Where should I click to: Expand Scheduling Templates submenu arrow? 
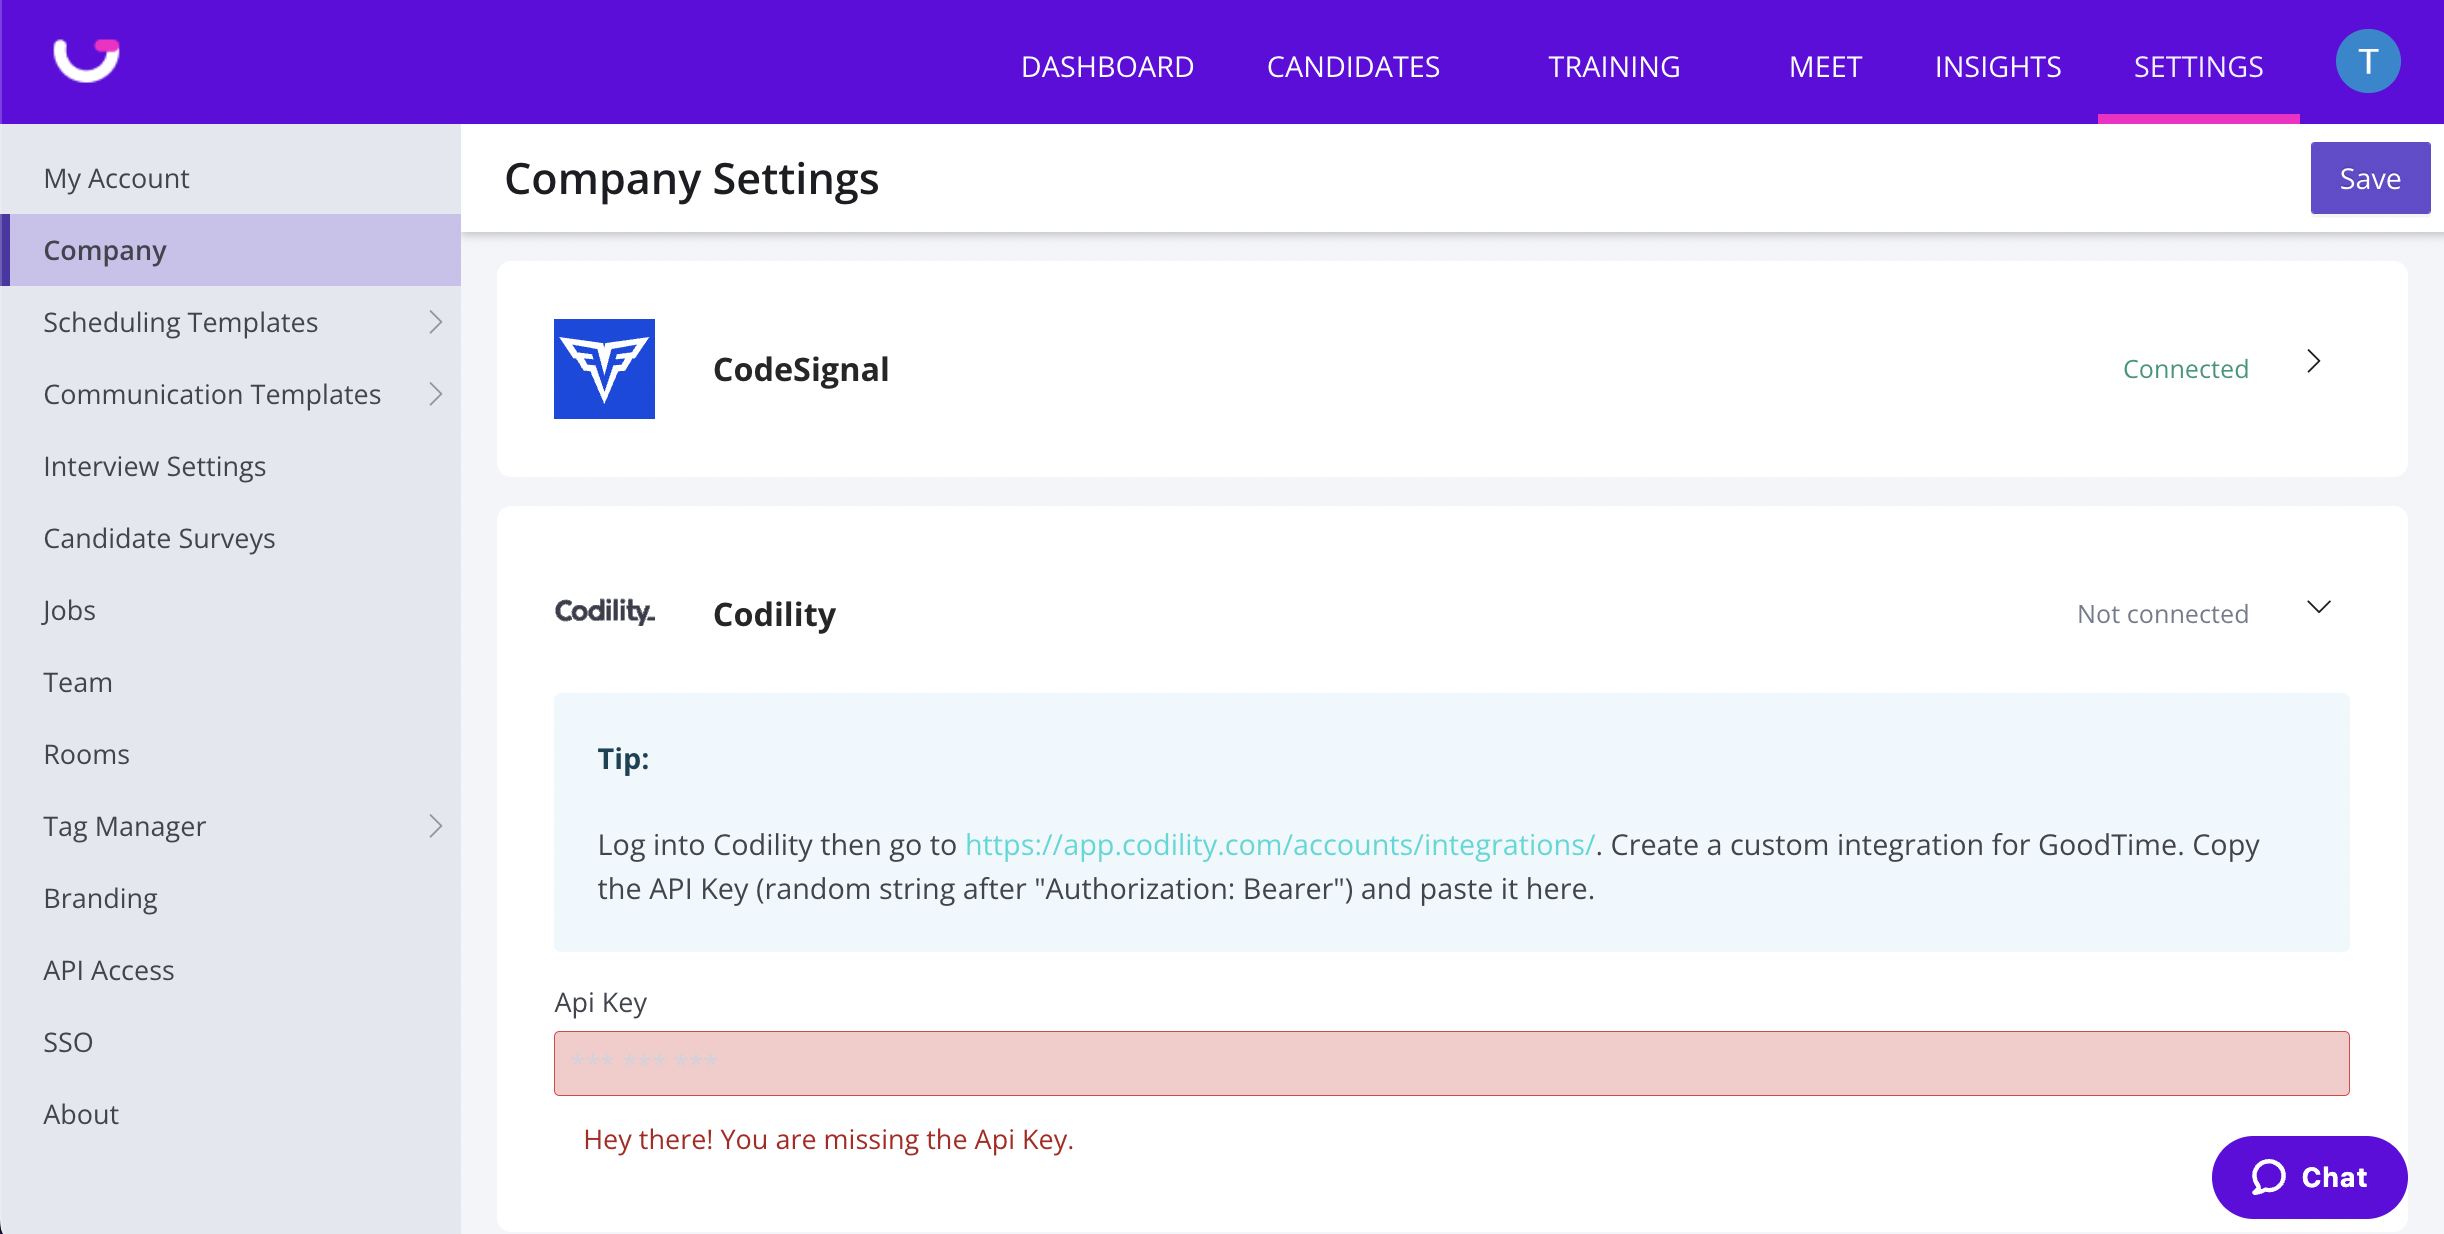(x=435, y=322)
